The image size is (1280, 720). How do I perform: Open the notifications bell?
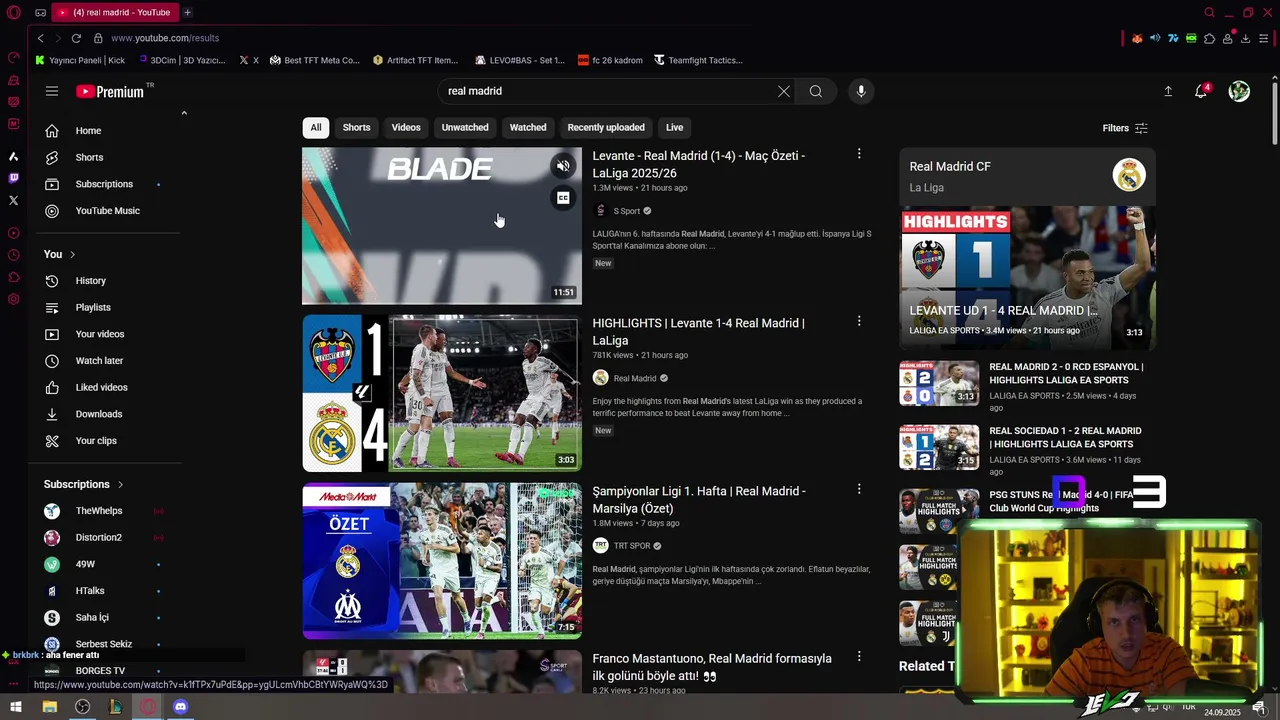click(1201, 91)
